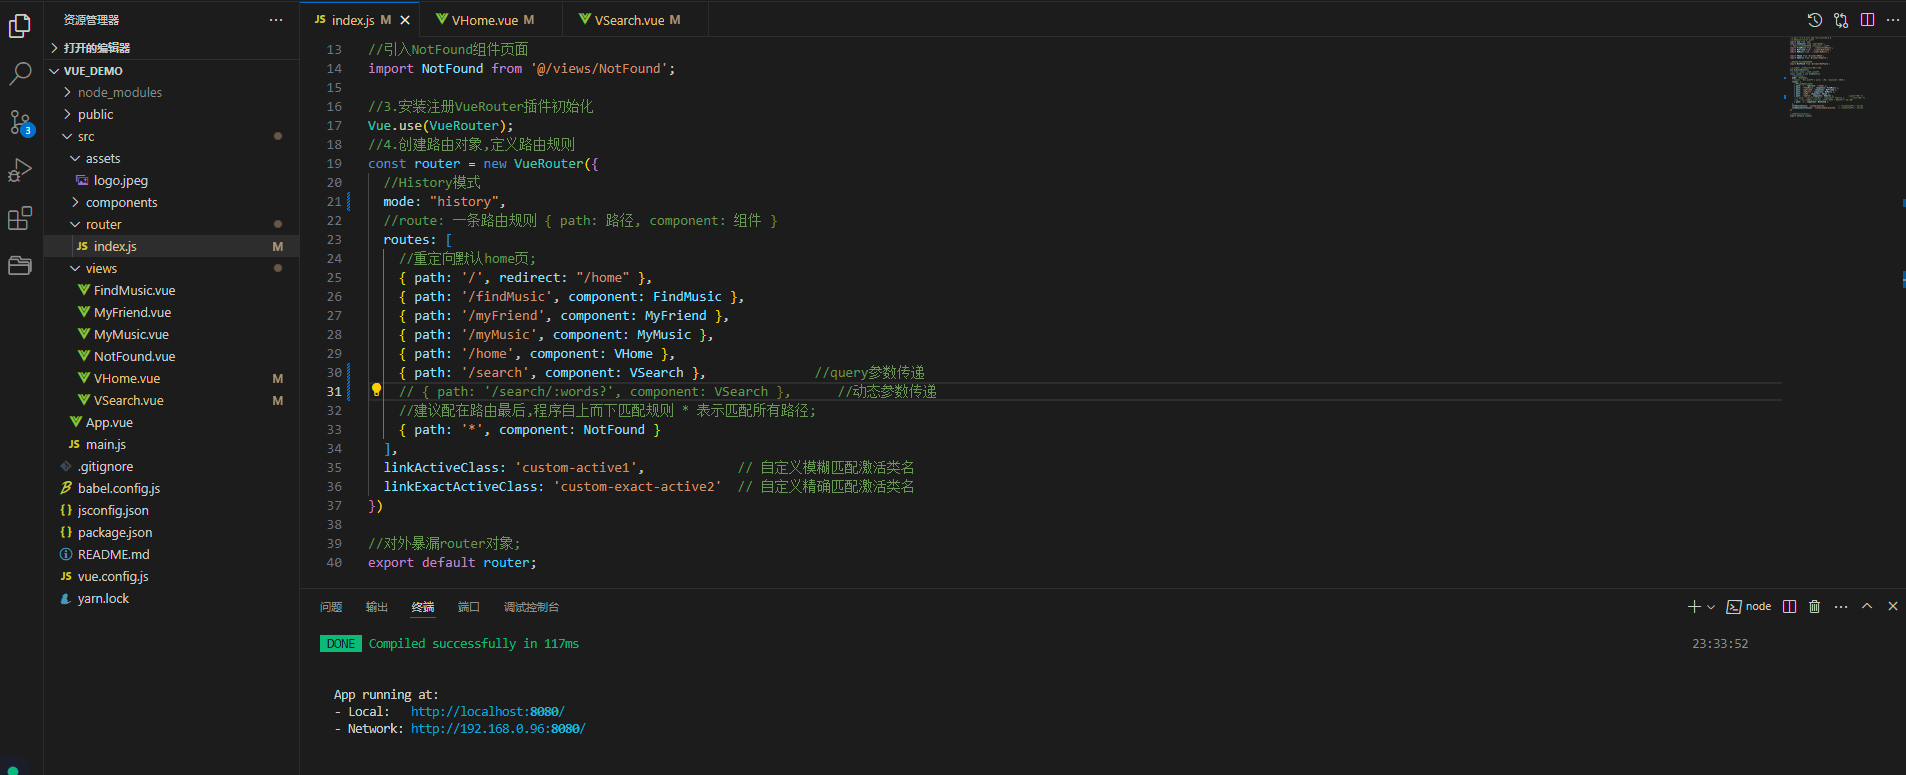Viewport: 1906px width, 775px height.
Task: Open yarn.lock file
Action: click(x=172, y=598)
